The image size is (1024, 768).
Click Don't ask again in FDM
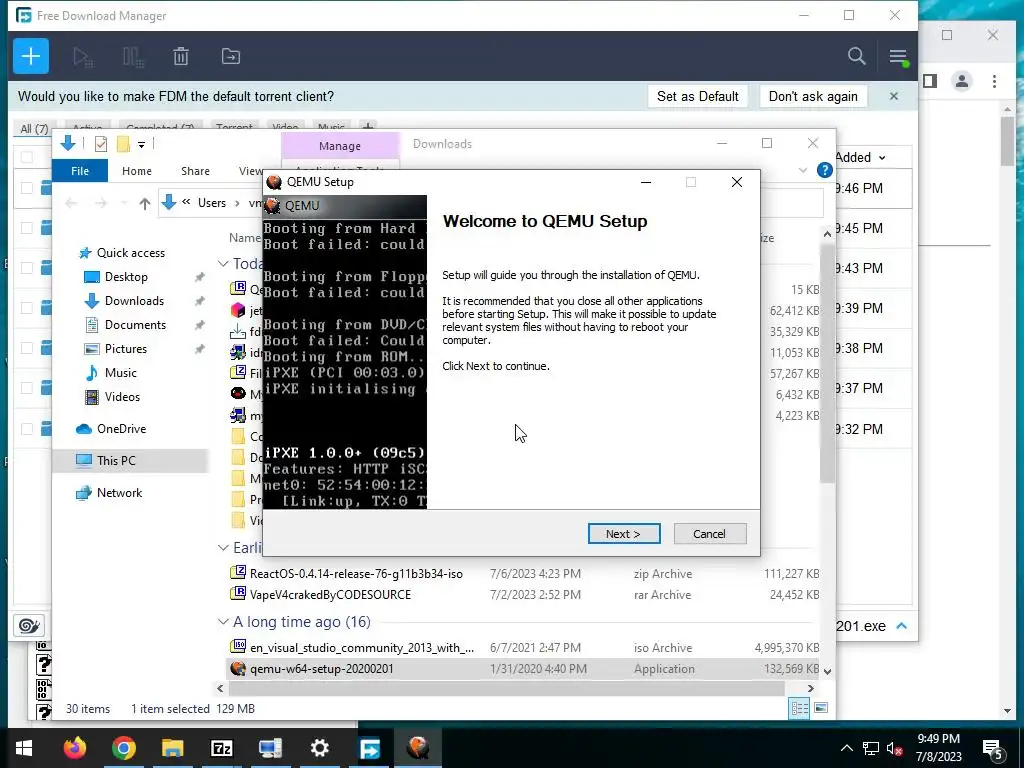pyautogui.click(x=813, y=97)
